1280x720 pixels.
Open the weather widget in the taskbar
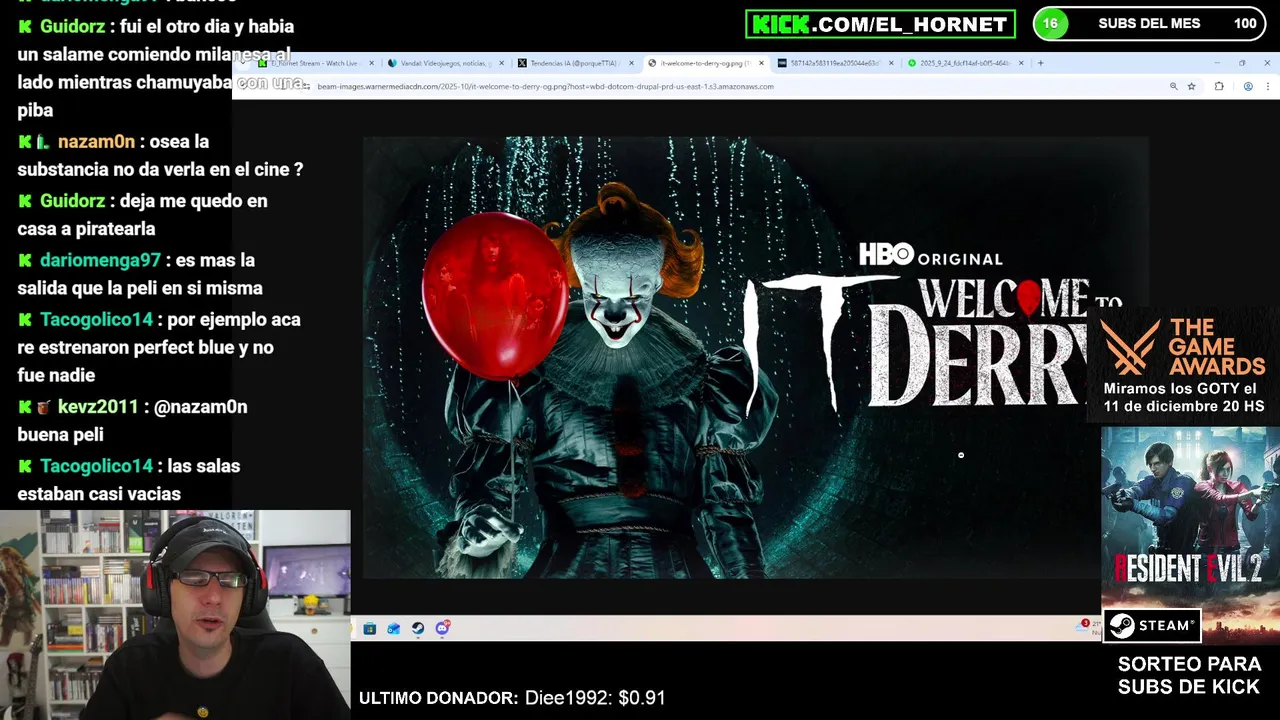coord(1088,627)
